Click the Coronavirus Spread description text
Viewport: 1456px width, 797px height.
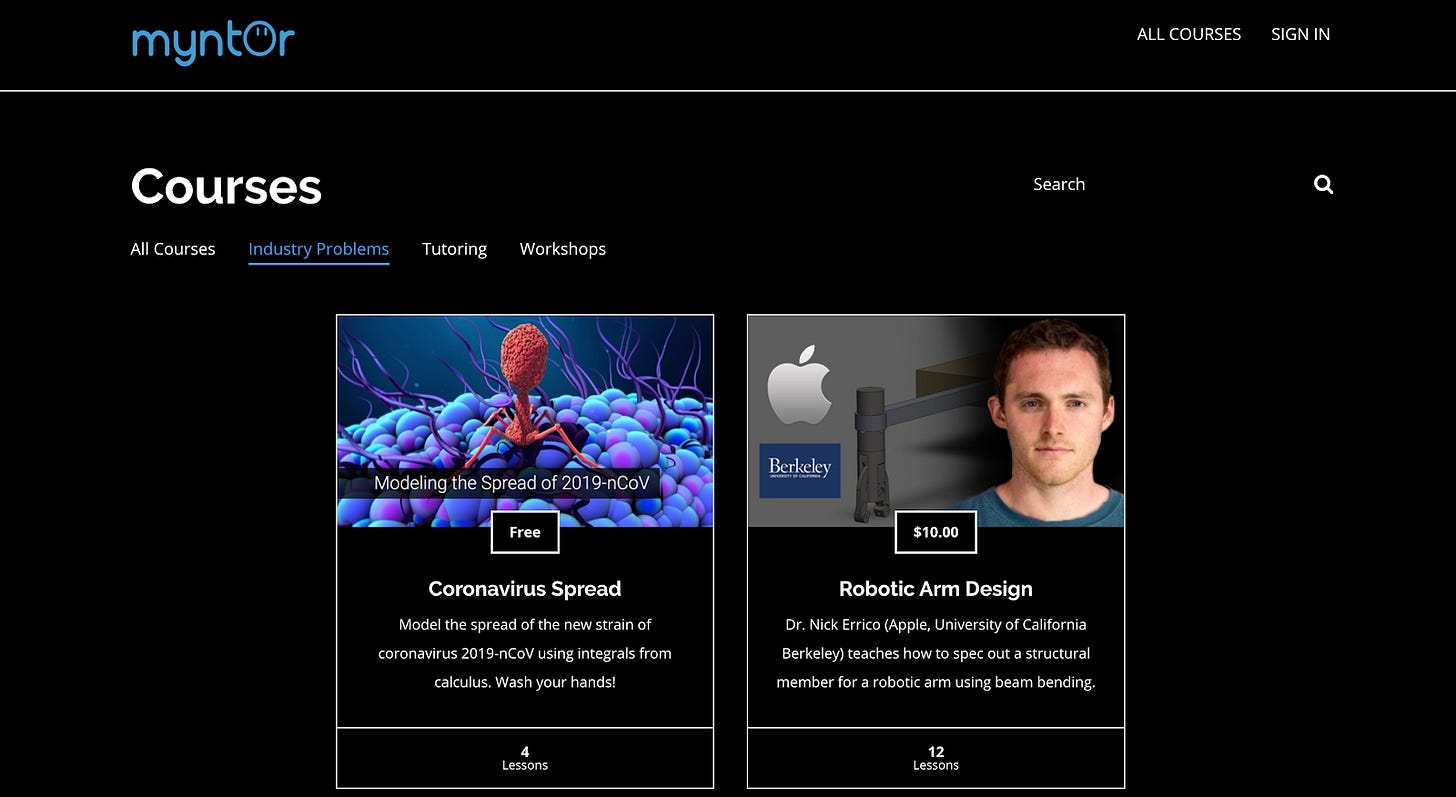click(525, 653)
